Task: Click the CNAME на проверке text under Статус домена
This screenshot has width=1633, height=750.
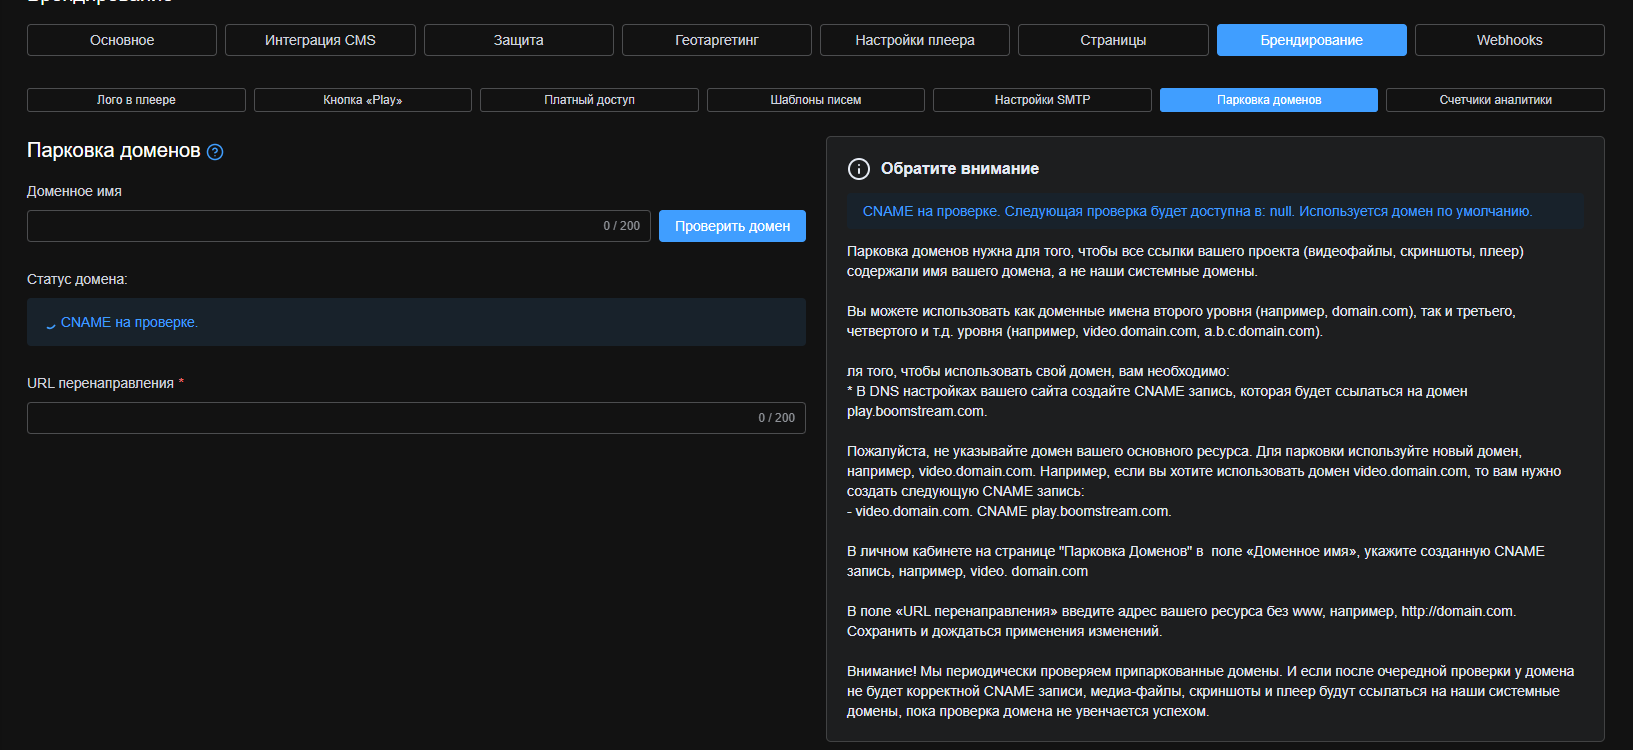Action: click(129, 322)
